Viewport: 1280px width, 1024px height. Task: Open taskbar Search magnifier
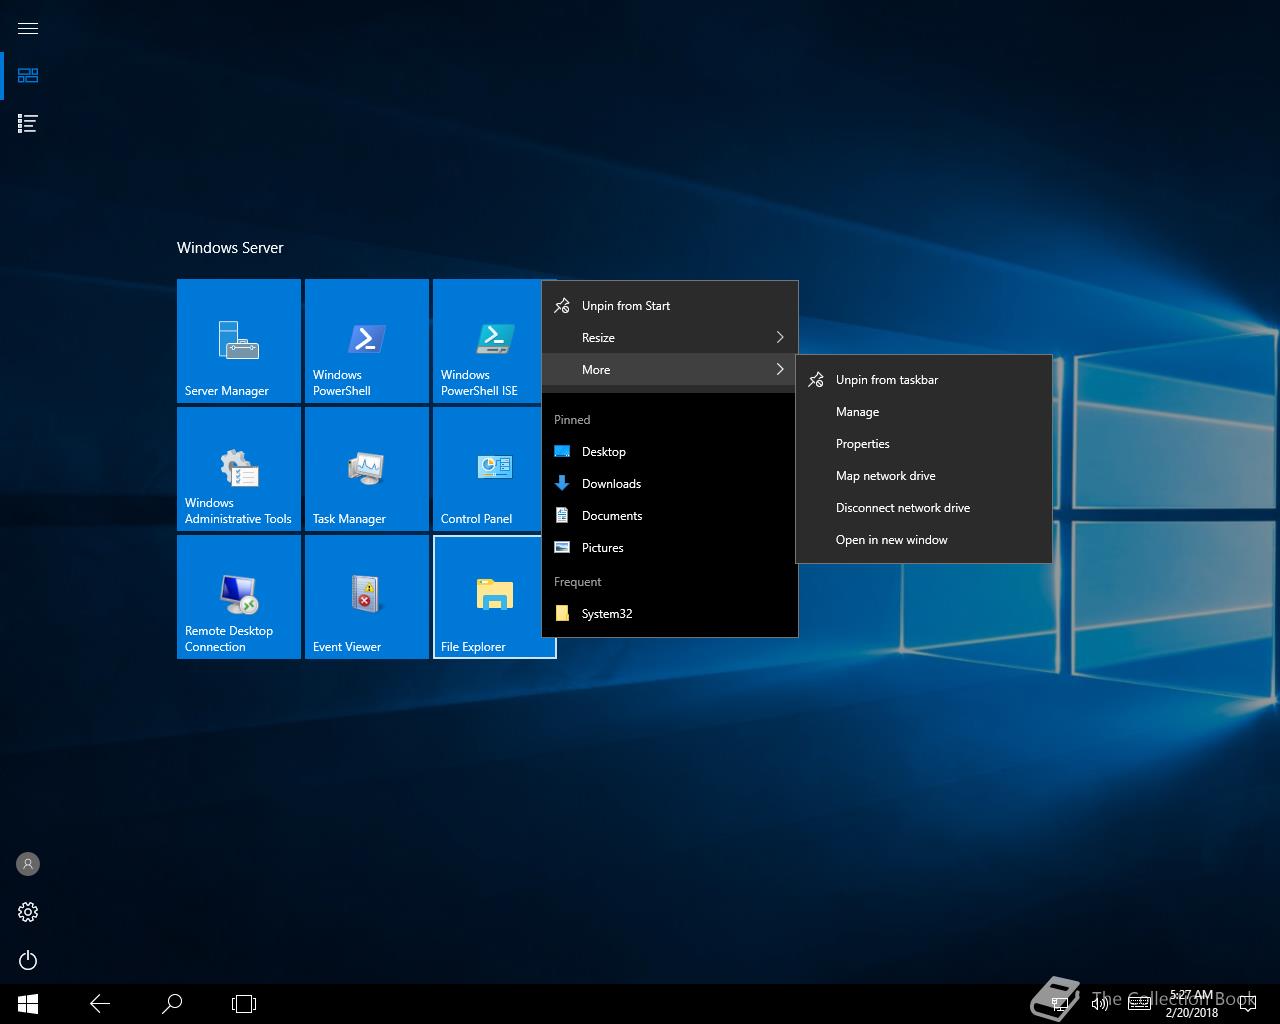[172, 1004]
